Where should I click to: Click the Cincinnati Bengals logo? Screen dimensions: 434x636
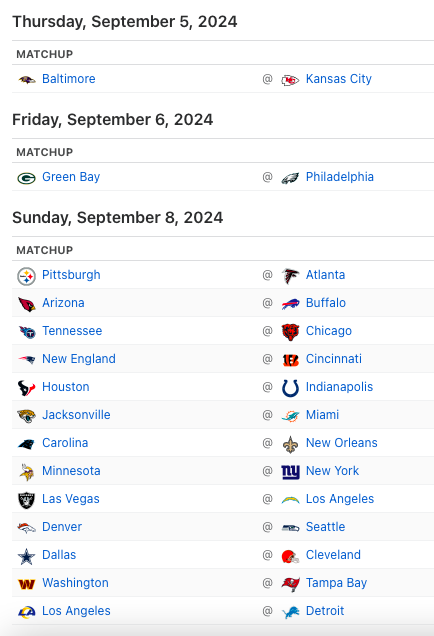(290, 360)
